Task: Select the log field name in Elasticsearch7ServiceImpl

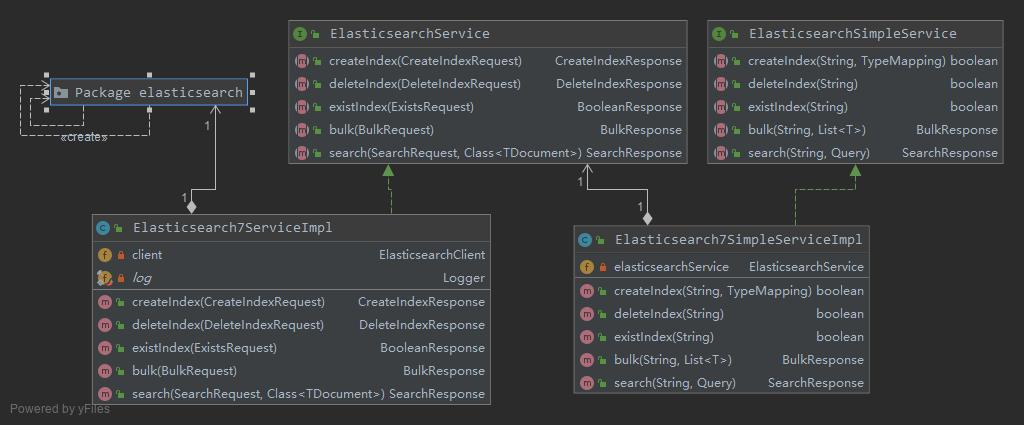Action: [x=141, y=278]
